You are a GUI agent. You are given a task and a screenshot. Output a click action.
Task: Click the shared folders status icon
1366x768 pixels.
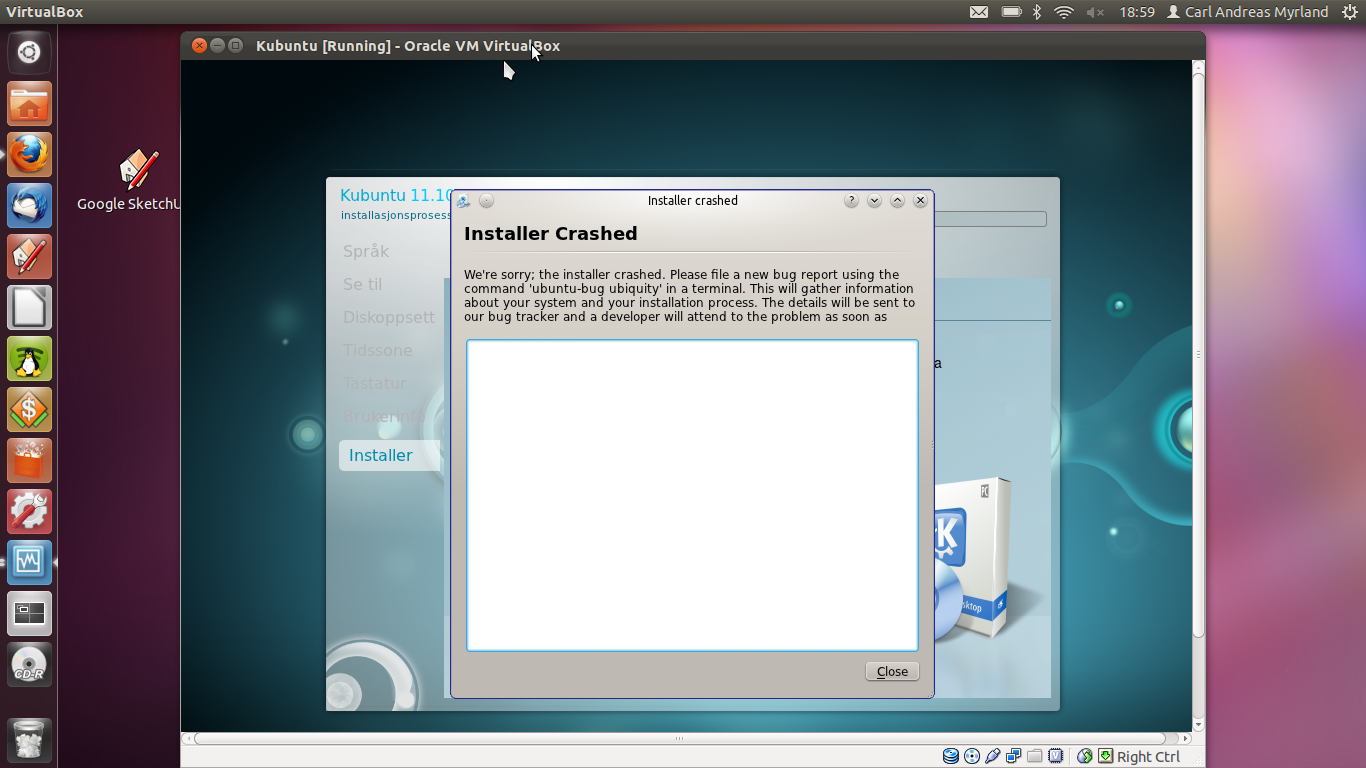1034,756
